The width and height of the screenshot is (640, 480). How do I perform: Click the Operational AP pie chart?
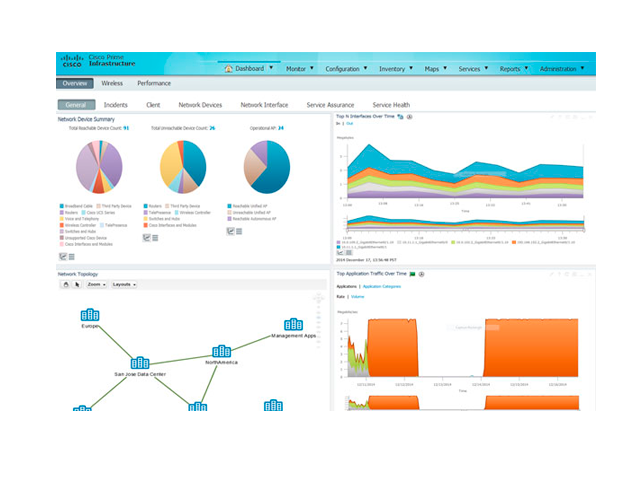pos(267,167)
